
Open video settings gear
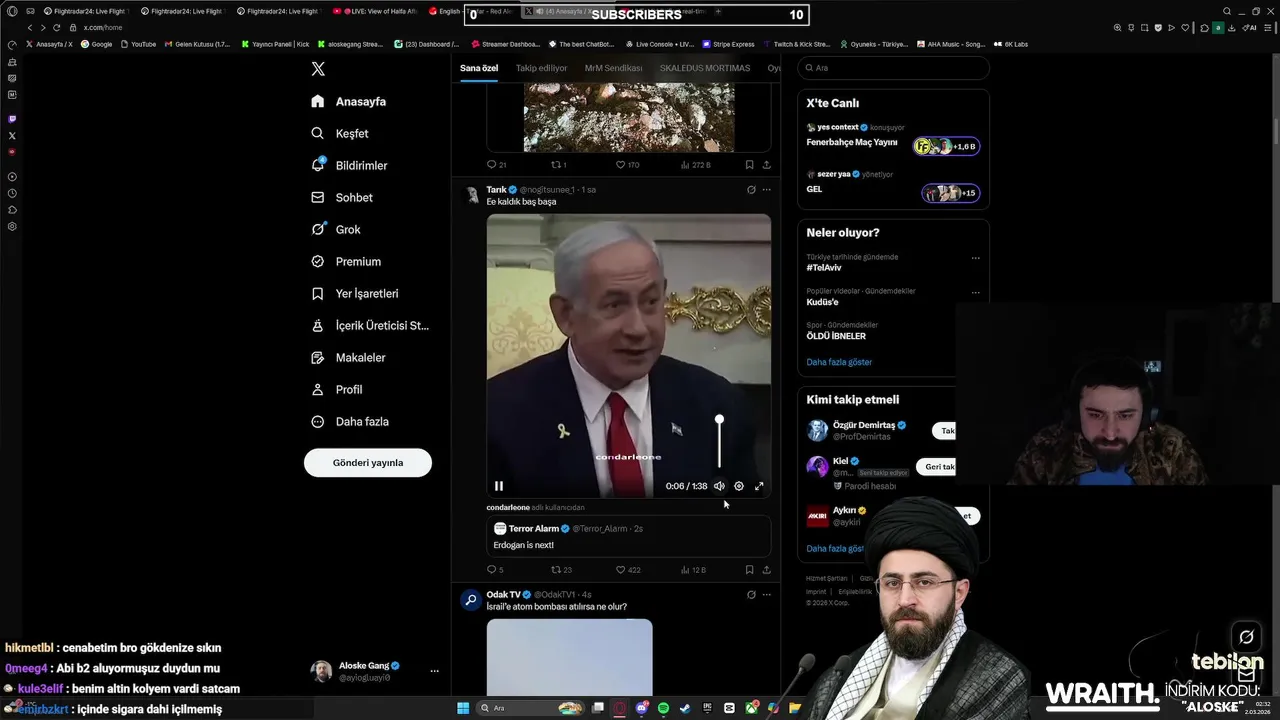pos(739,486)
